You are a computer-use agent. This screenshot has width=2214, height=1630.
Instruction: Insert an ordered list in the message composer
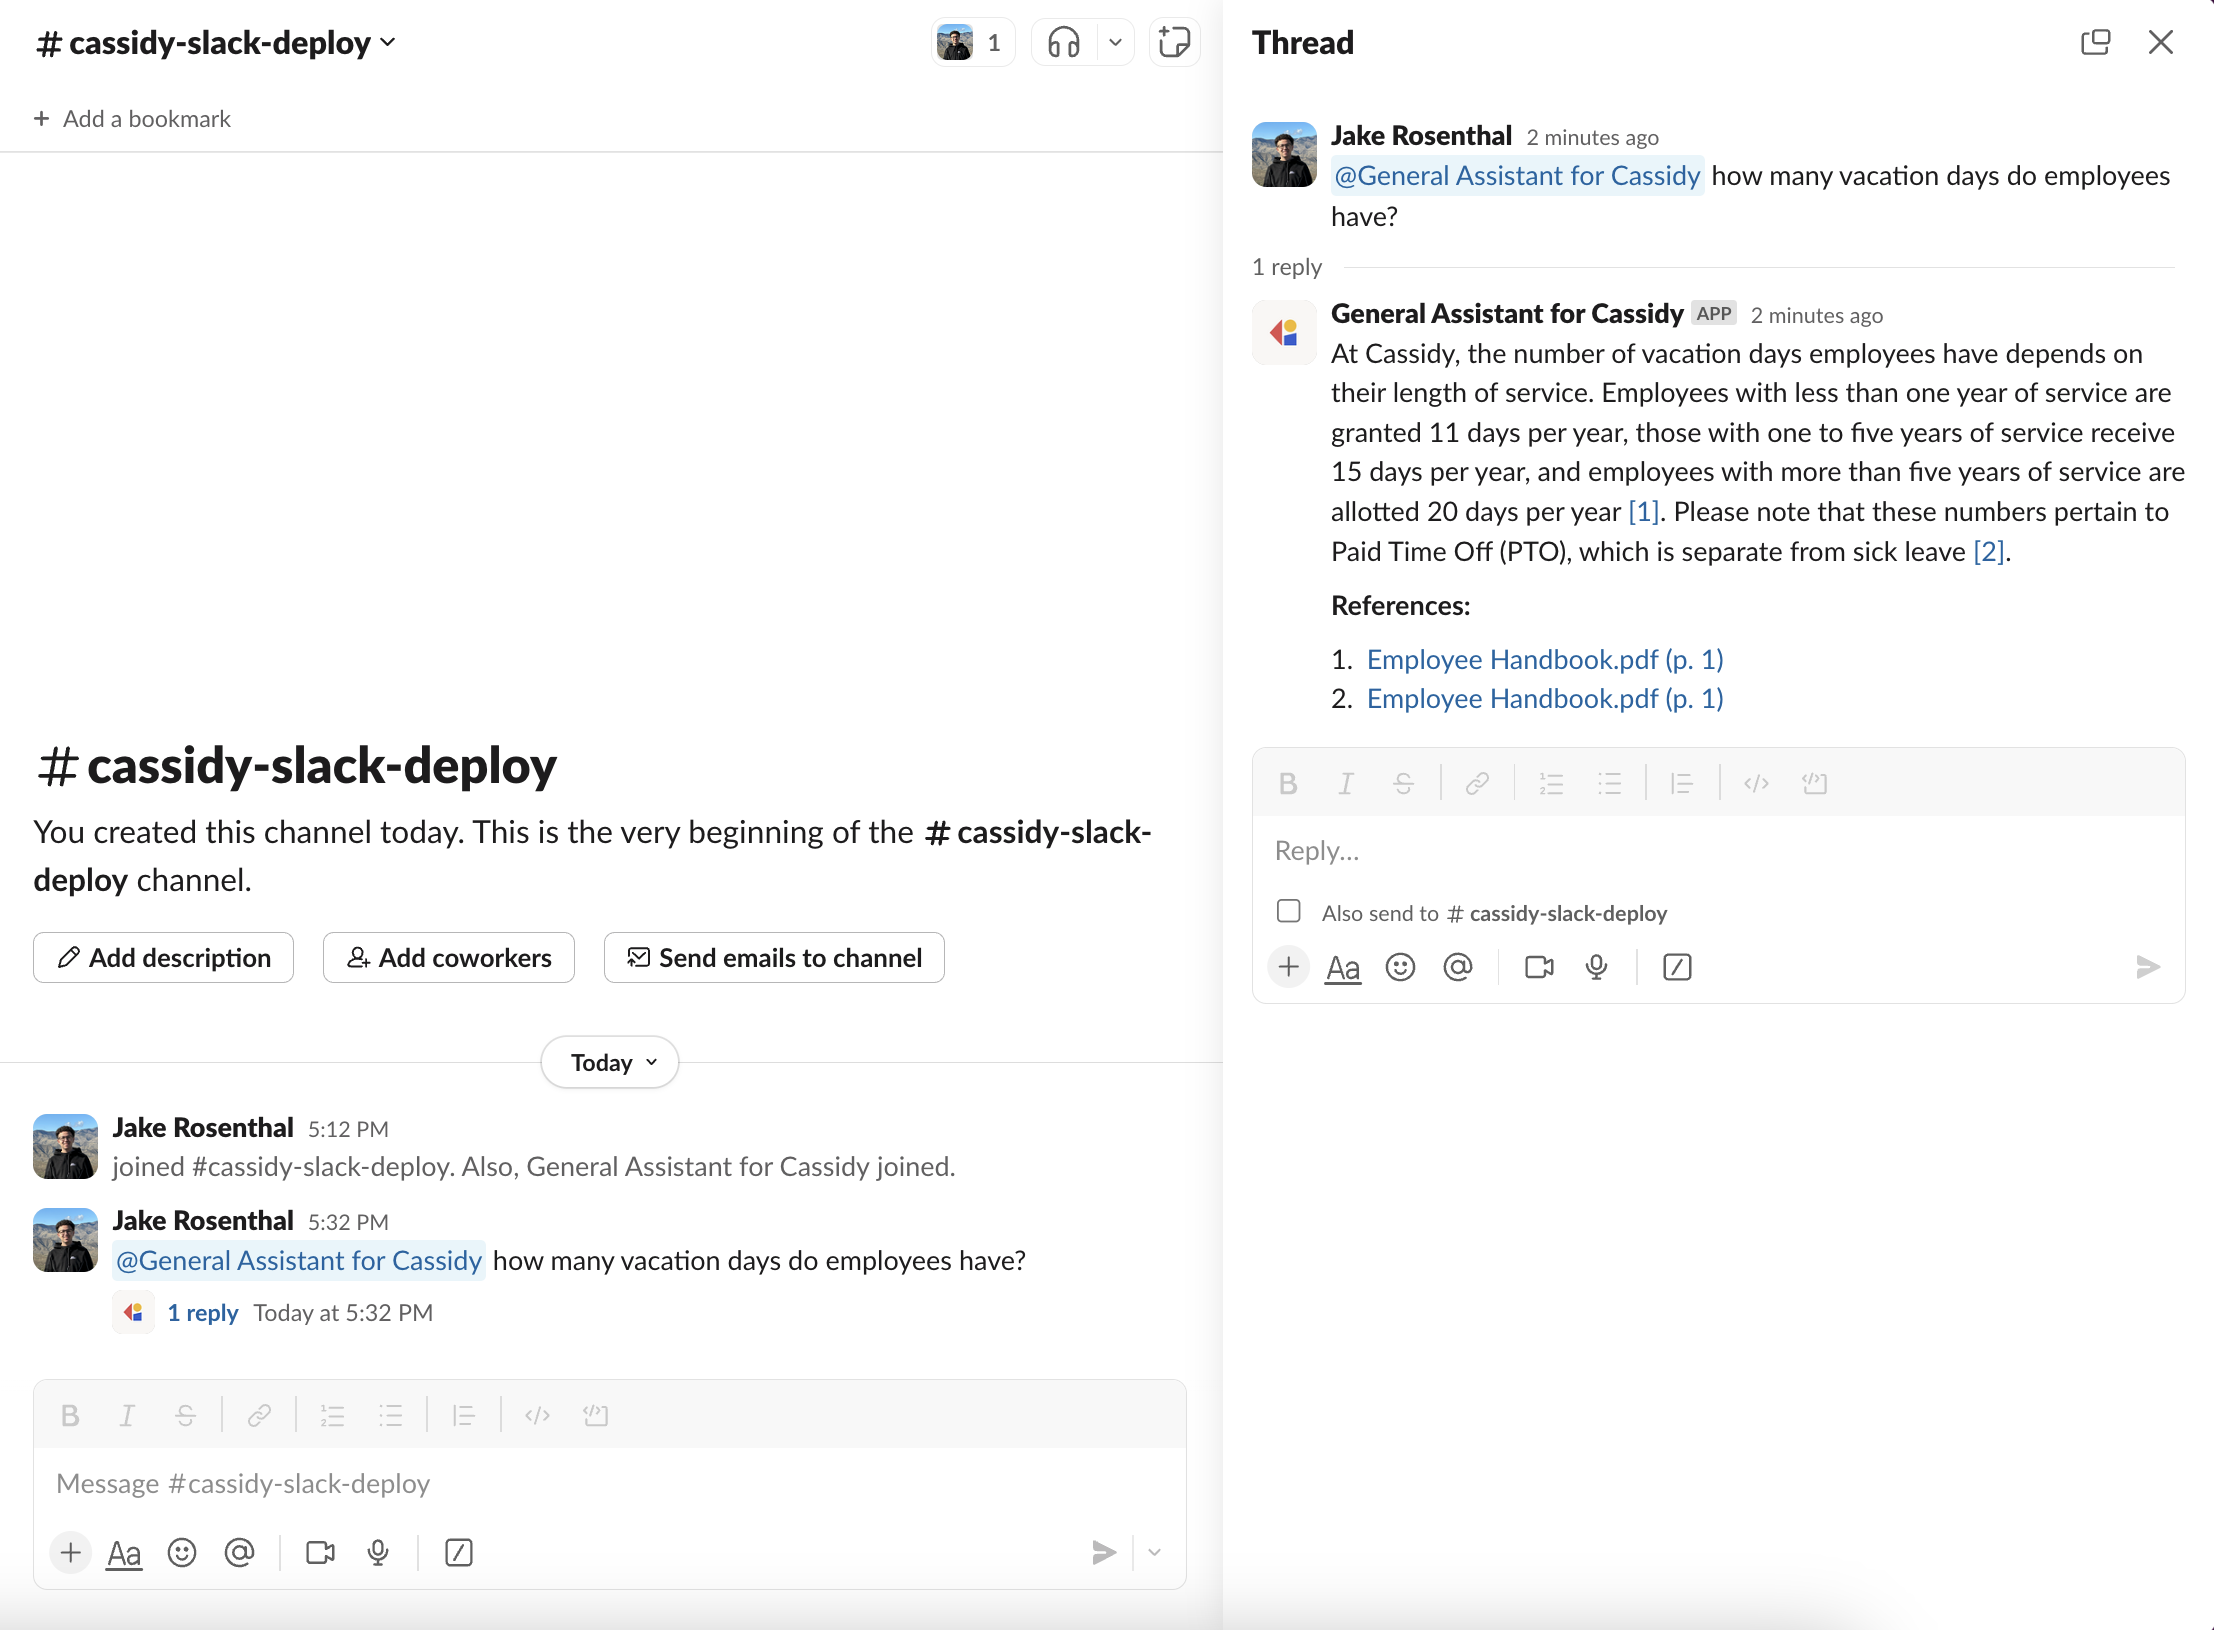pyautogui.click(x=332, y=1414)
